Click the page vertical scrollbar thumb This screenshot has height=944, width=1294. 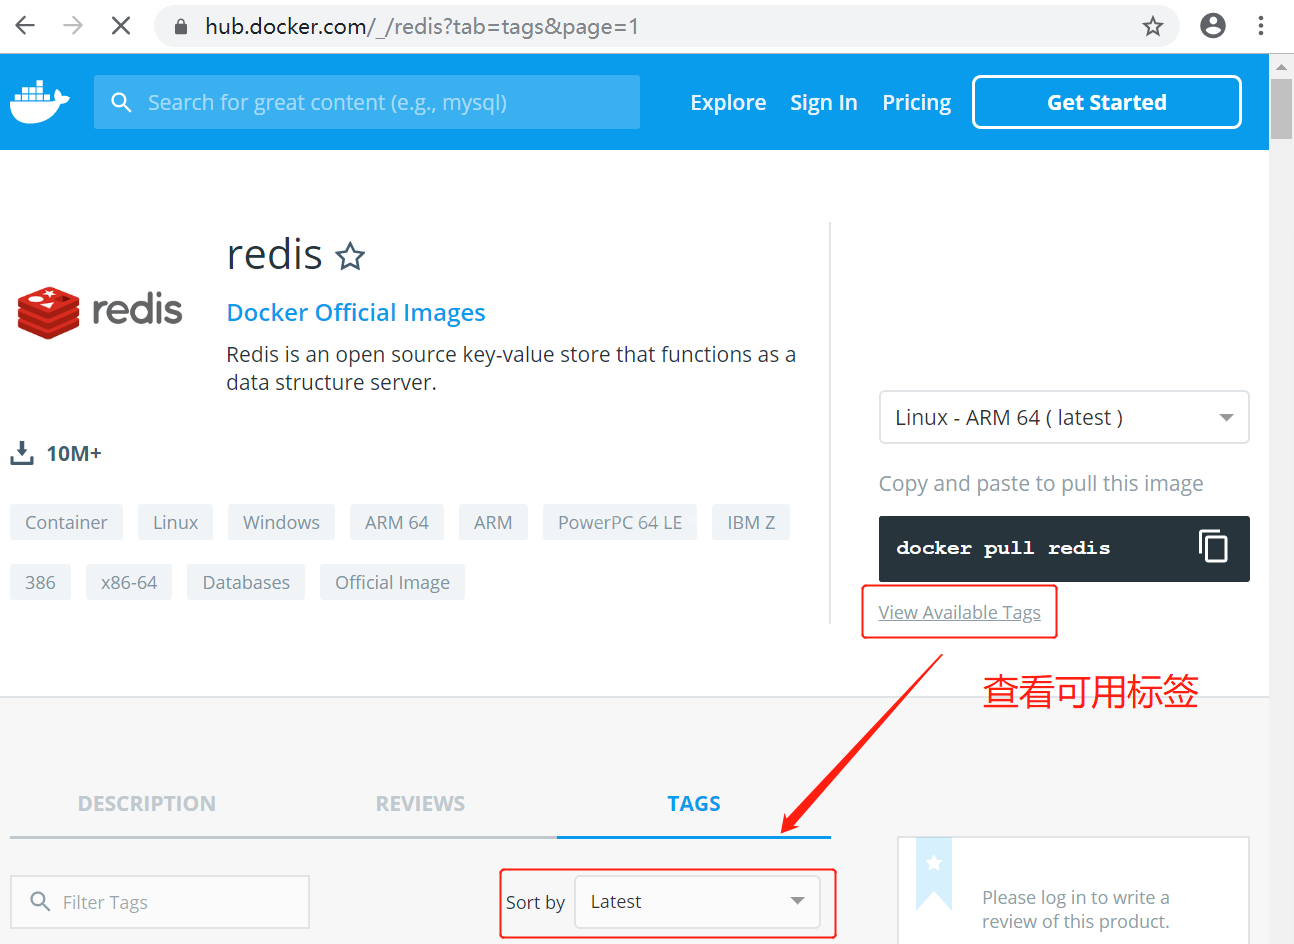click(1281, 108)
